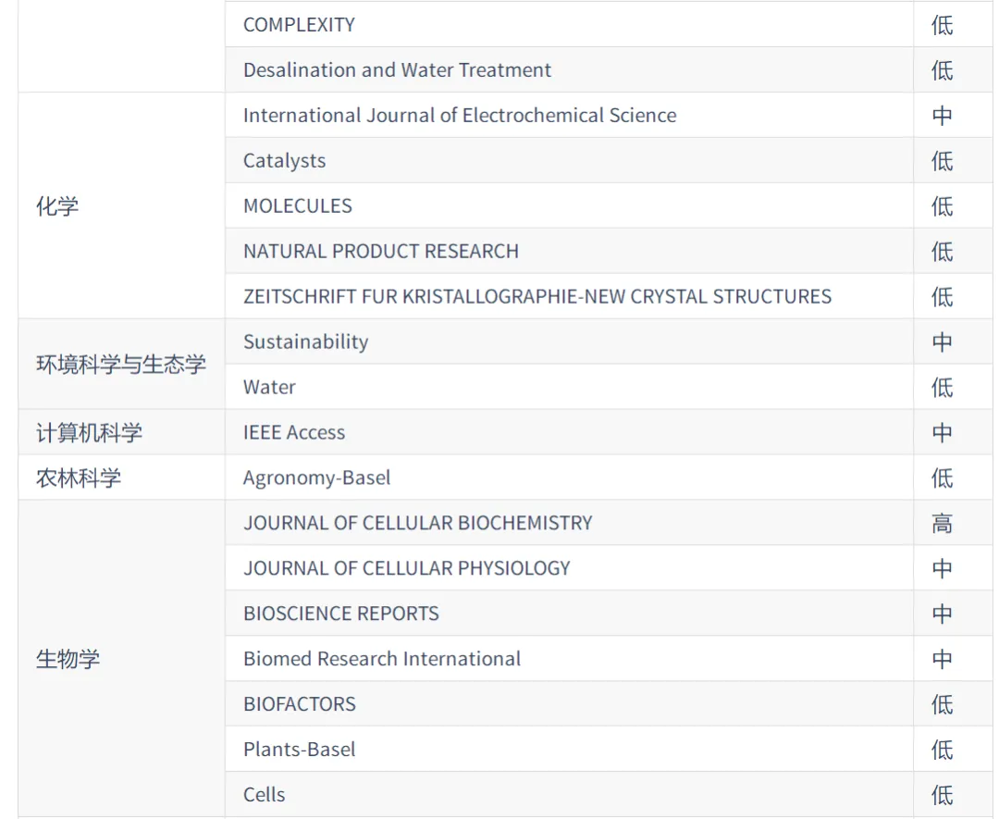
Task: Select the Water journal entry
Action: point(269,387)
